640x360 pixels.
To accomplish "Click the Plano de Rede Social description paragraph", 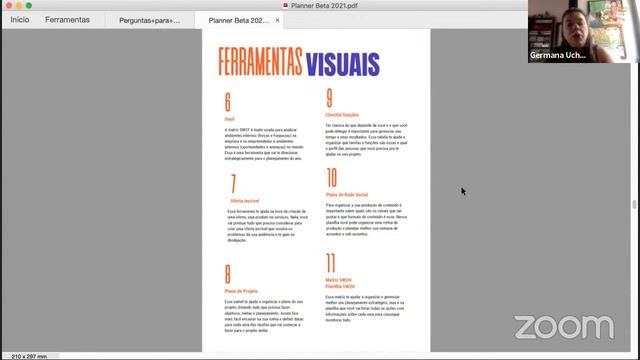I will [366, 220].
